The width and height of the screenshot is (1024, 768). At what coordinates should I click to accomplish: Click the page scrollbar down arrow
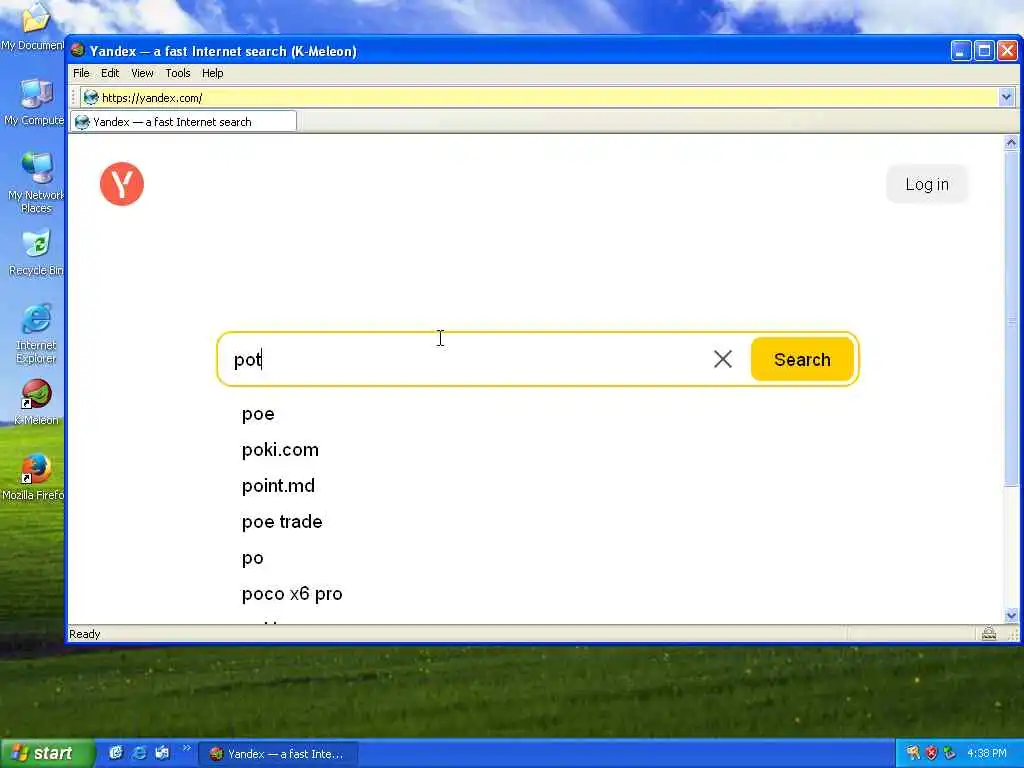point(1011,615)
